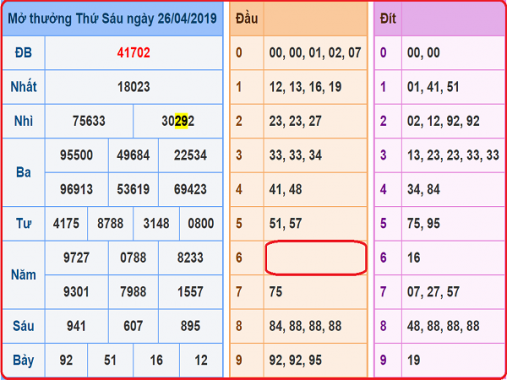Click the 'Nhì' row label
The height and width of the screenshot is (380, 507).
click(23, 121)
